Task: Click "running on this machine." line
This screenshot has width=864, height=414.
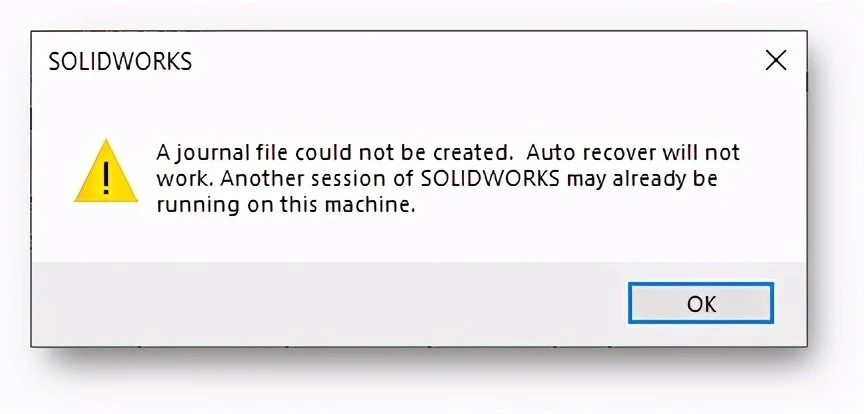Action: (285, 205)
